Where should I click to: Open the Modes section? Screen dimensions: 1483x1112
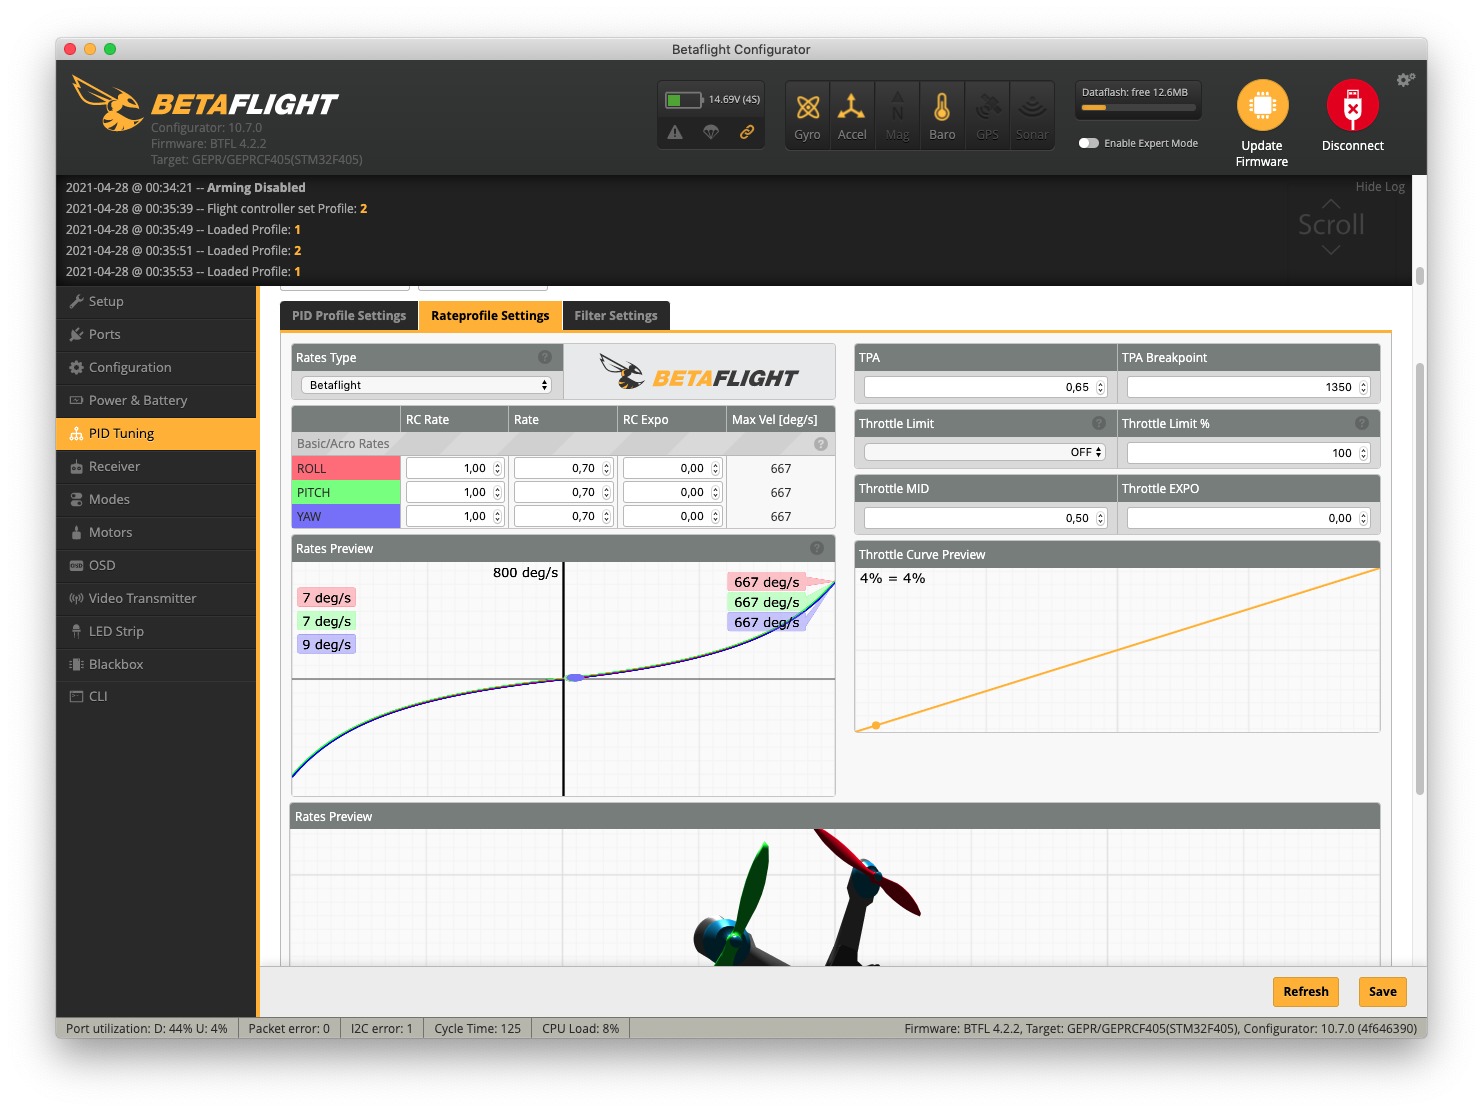(157, 499)
